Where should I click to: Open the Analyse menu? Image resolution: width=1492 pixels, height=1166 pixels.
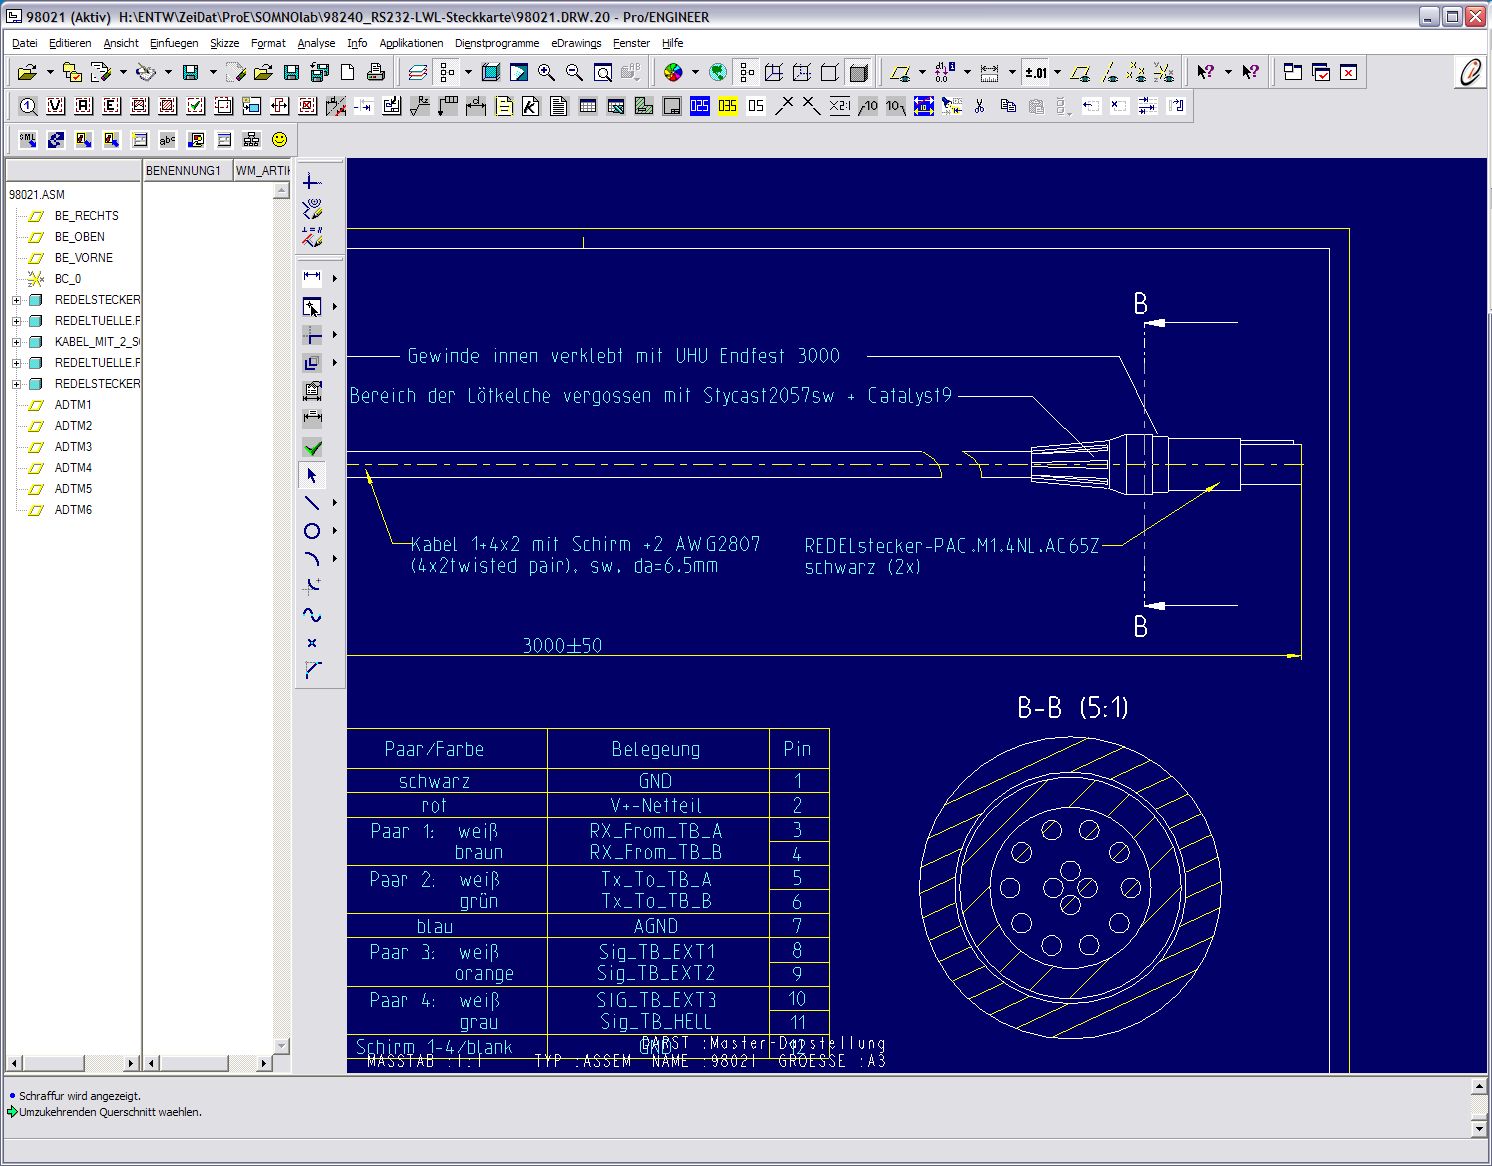tap(316, 43)
